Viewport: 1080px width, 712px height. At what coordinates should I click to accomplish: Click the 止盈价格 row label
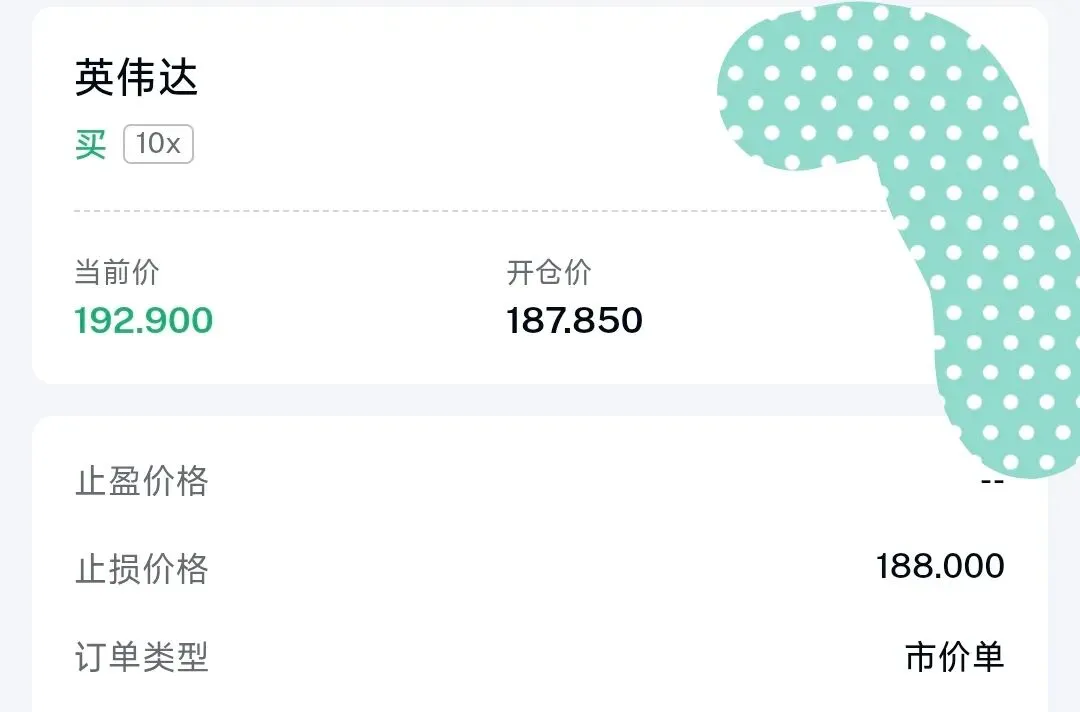click(x=142, y=482)
